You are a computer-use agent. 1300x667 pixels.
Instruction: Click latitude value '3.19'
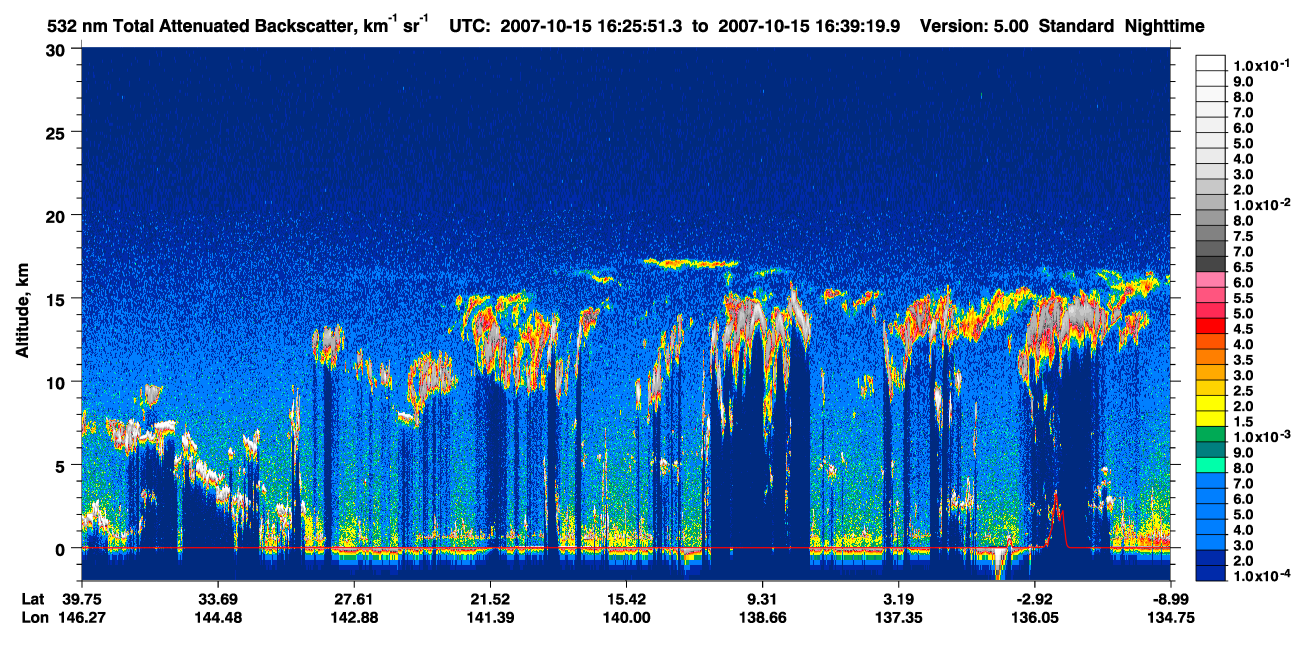pyautogui.click(x=898, y=598)
